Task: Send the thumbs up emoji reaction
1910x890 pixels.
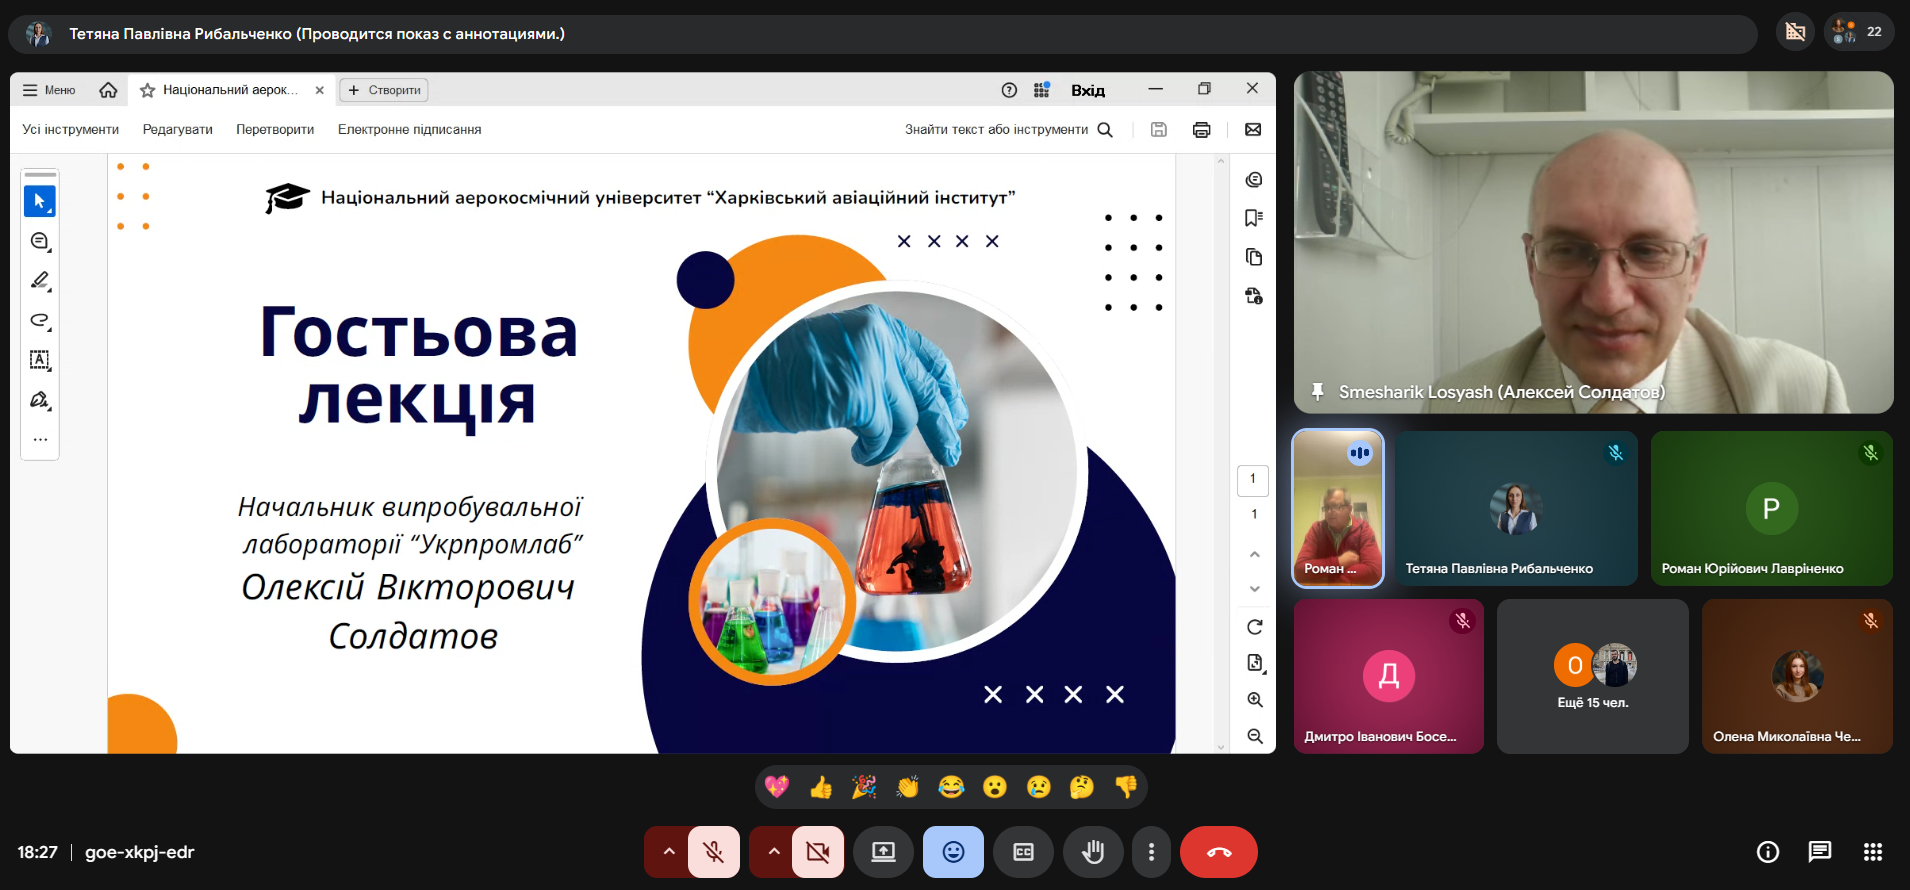Action: (x=821, y=788)
